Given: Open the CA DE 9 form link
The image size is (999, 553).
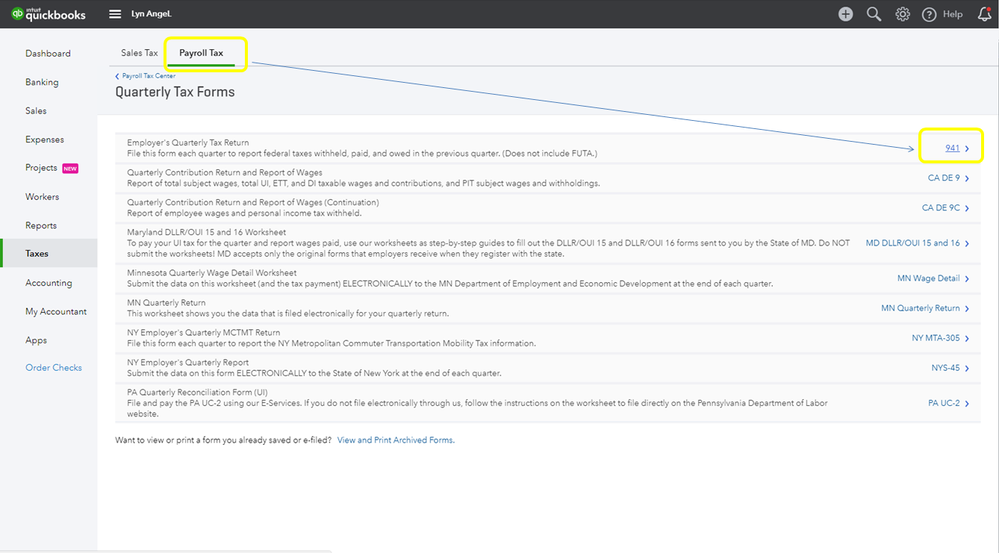Looking at the screenshot, I should point(944,178).
